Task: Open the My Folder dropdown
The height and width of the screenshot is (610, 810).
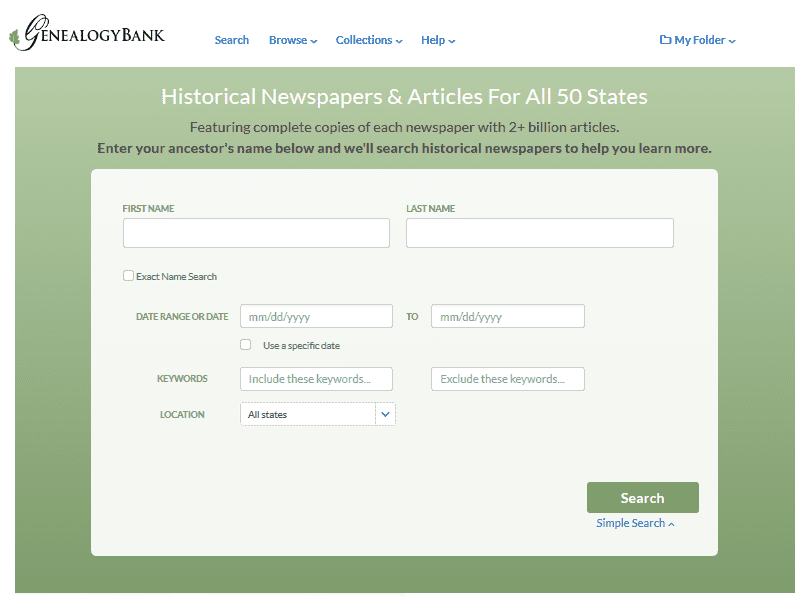Action: click(x=697, y=40)
